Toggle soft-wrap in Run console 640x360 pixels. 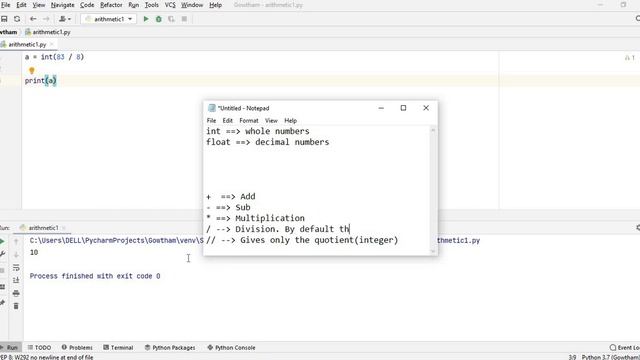coord(16,268)
